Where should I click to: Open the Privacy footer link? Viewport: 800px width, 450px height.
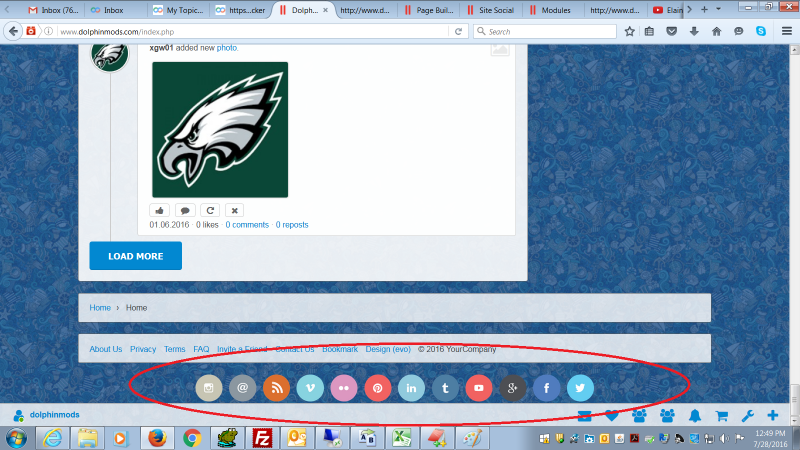pyautogui.click(x=143, y=349)
